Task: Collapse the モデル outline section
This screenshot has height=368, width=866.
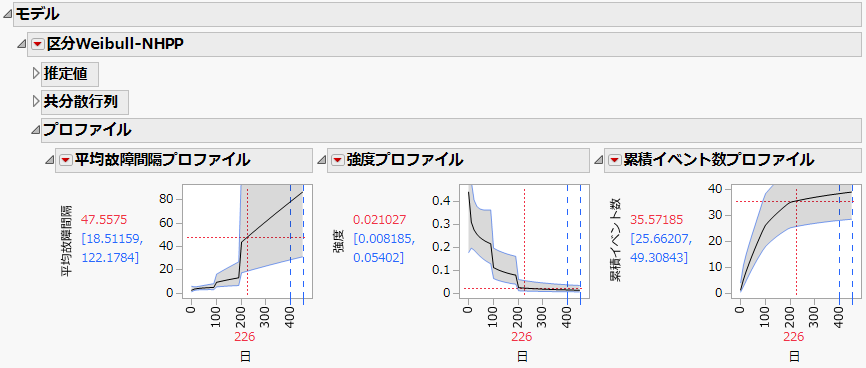Action: (x=7, y=15)
